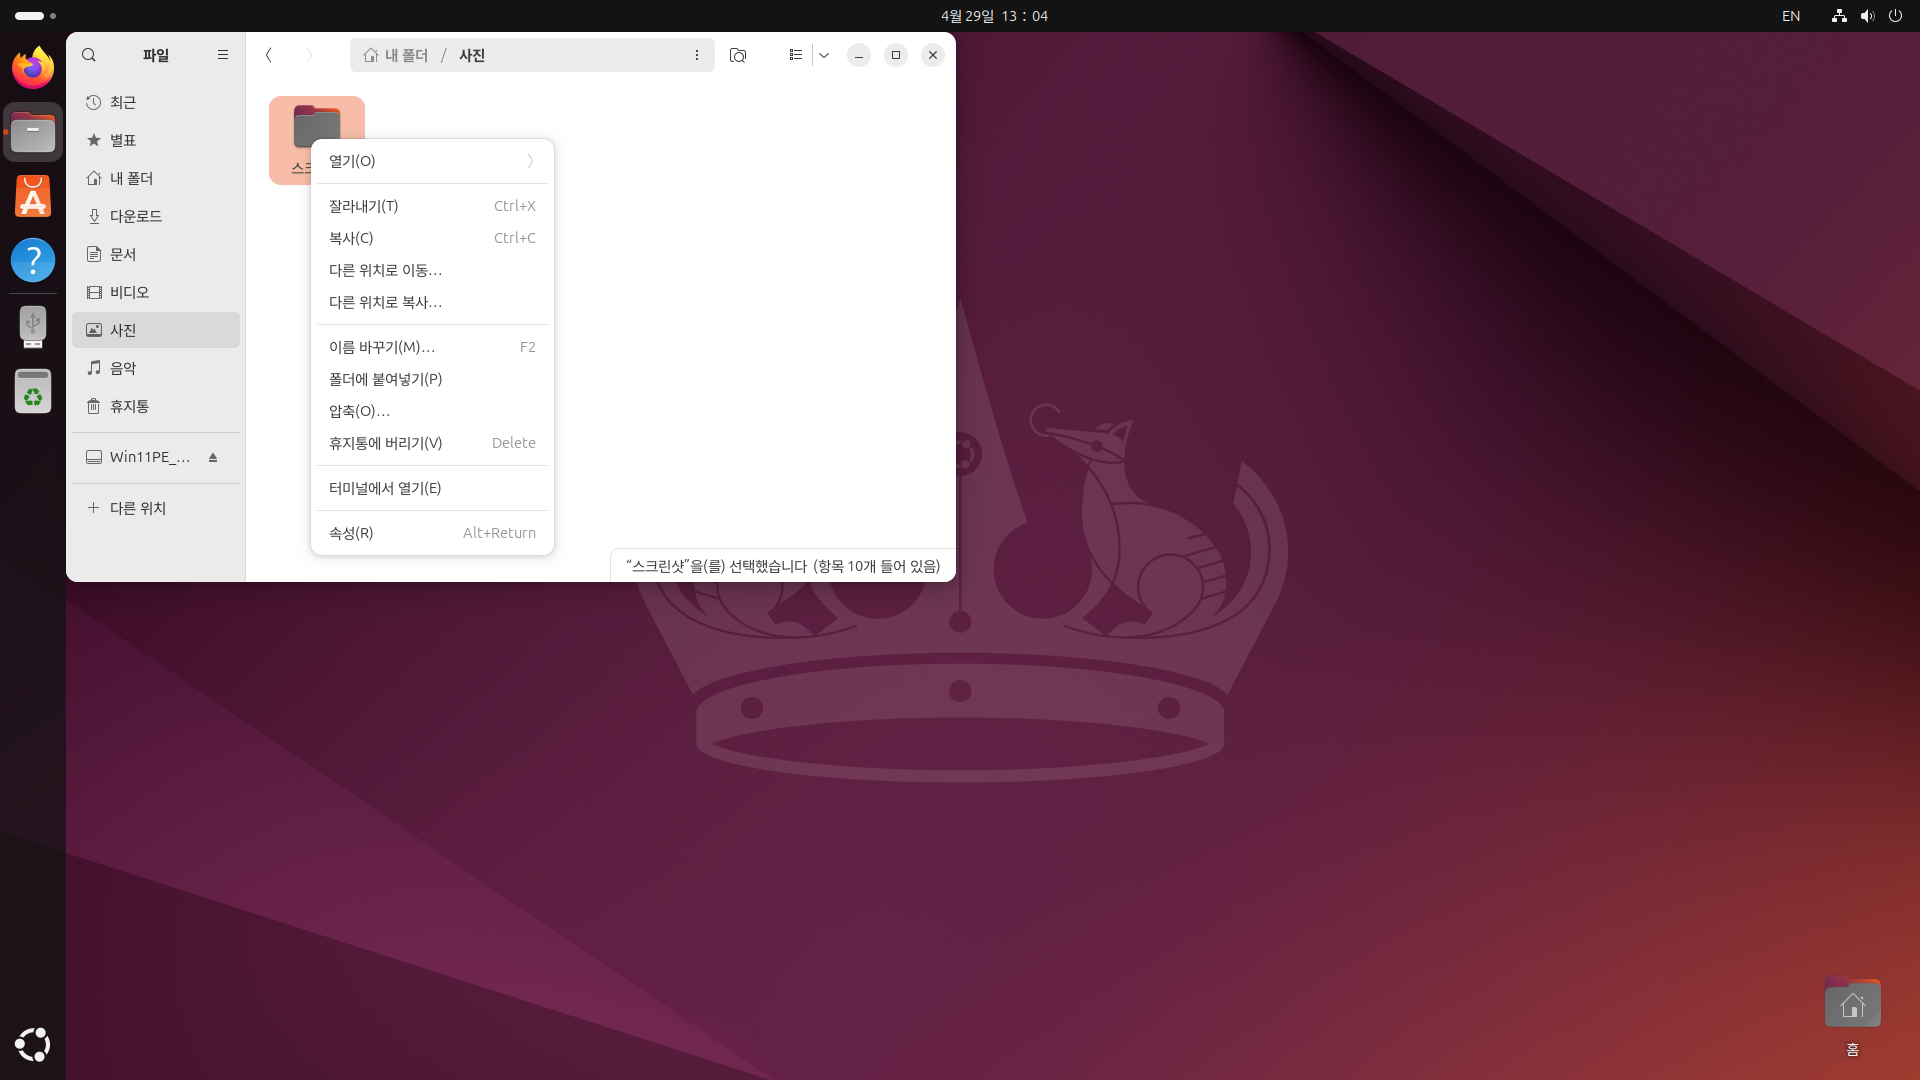Click 내 폴더 breadcrumb in path bar
The width and height of the screenshot is (1920, 1080).
[x=397, y=55]
